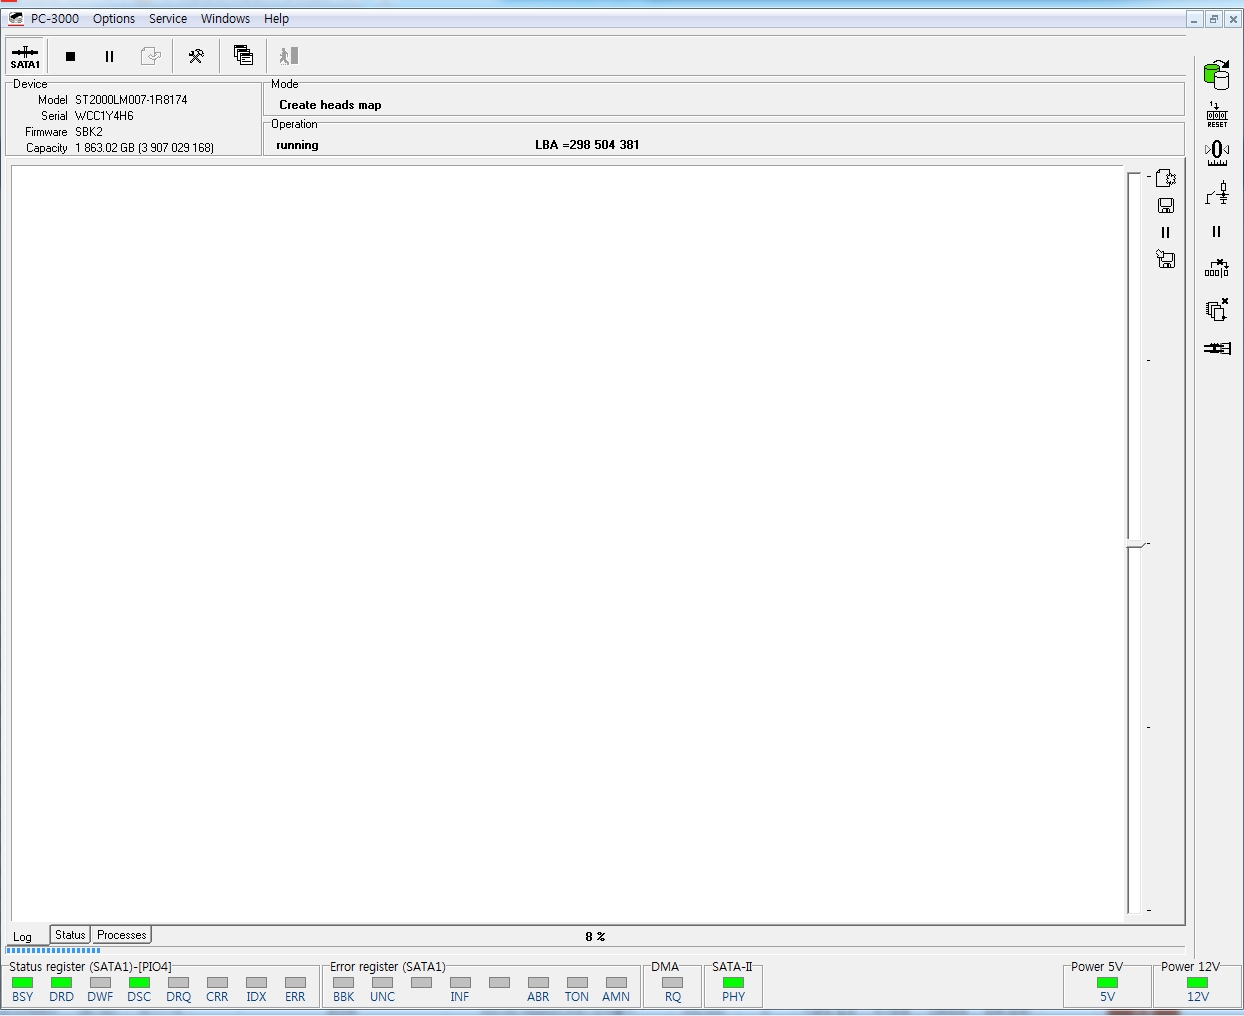Pause the task using the top toolbar pause icon
The height and width of the screenshot is (1016, 1244).
tap(110, 56)
